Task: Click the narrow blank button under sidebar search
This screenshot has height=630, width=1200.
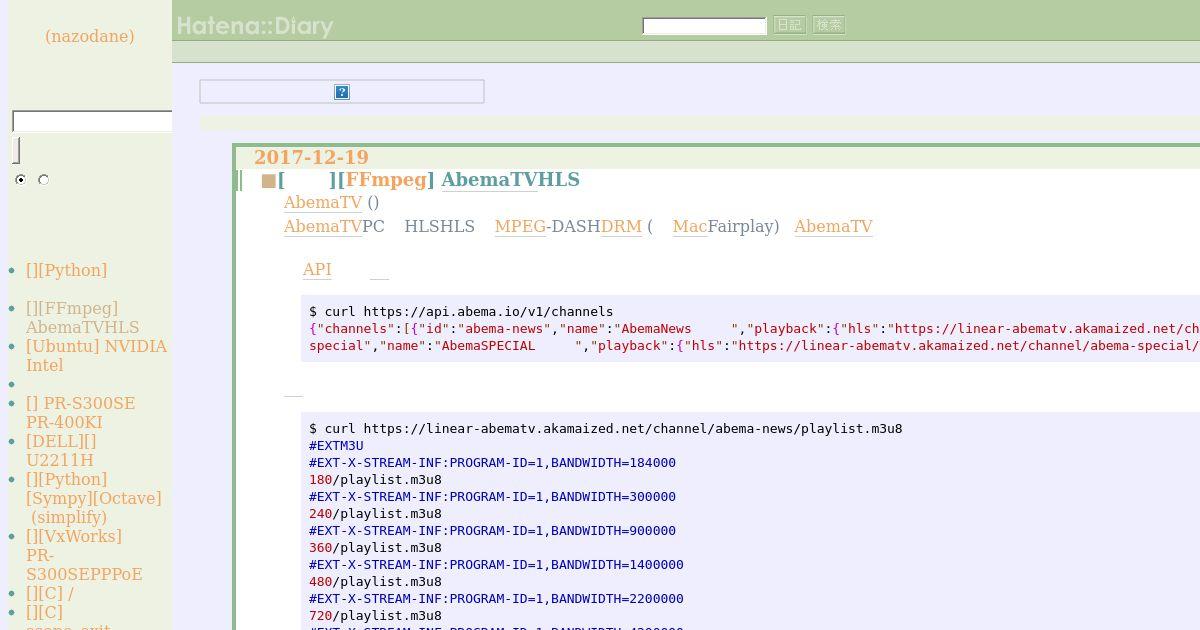Action: coord(16,150)
